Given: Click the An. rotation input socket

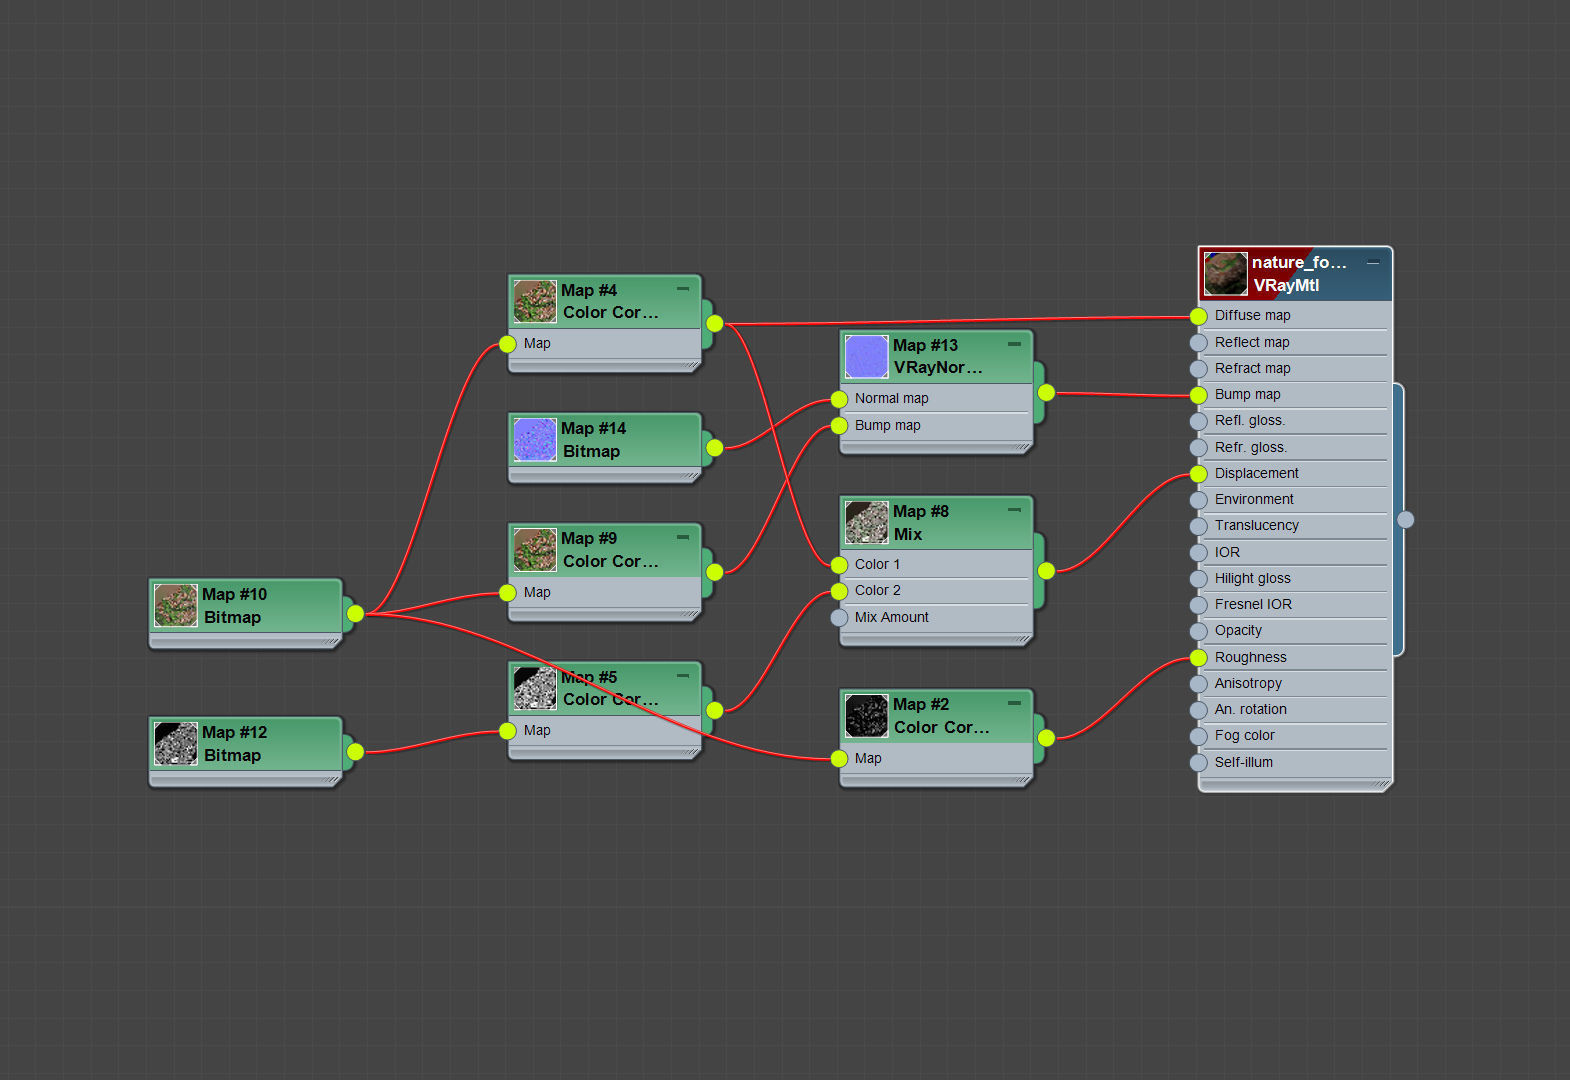Looking at the screenshot, I should click(1199, 710).
